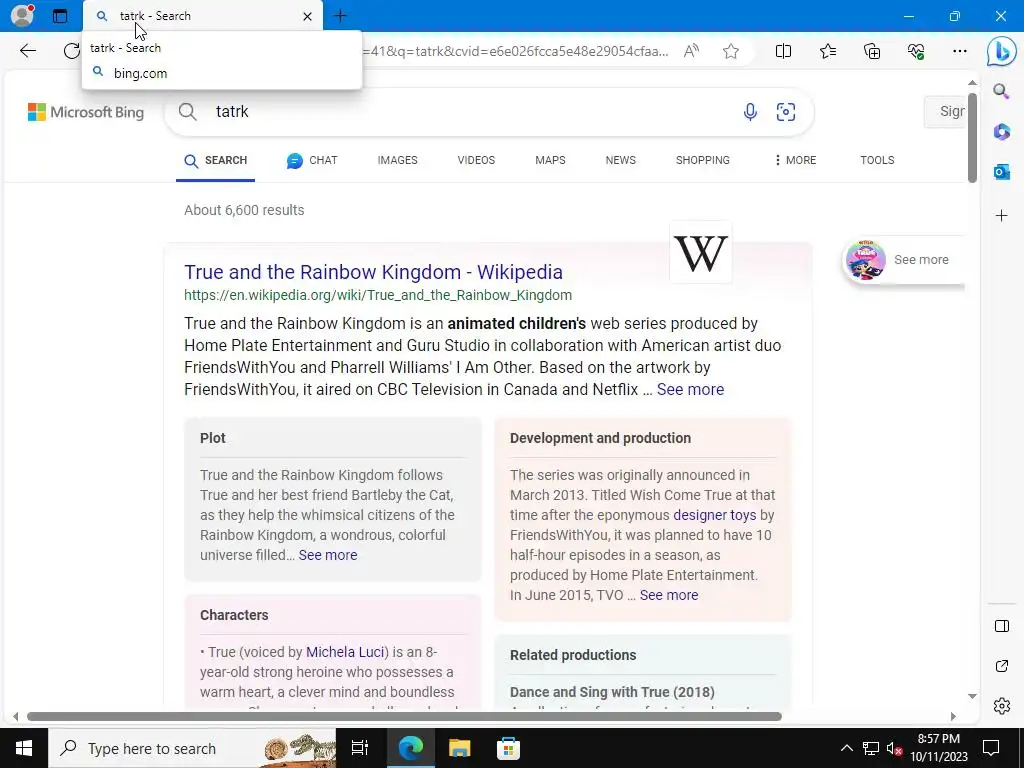Click the Read aloud icon in address bar
The width and height of the screenshot is (1024, 768).
pos(692,51)
